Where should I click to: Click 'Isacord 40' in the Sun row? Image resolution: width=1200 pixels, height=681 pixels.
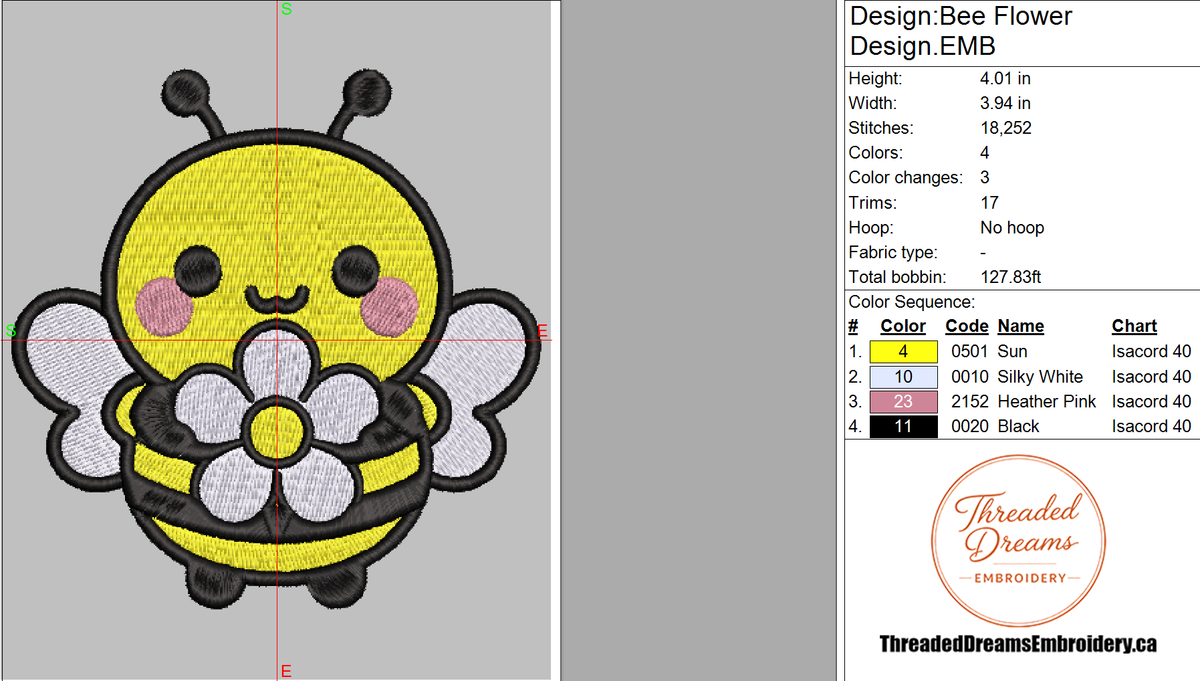pyautogui.click(x=1151, y=352)
